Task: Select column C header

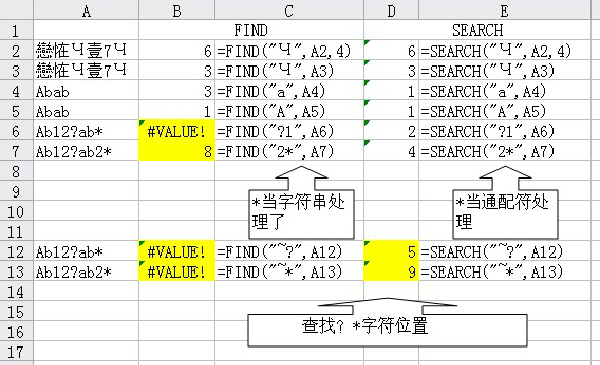Action: click(x=289, y=10)
